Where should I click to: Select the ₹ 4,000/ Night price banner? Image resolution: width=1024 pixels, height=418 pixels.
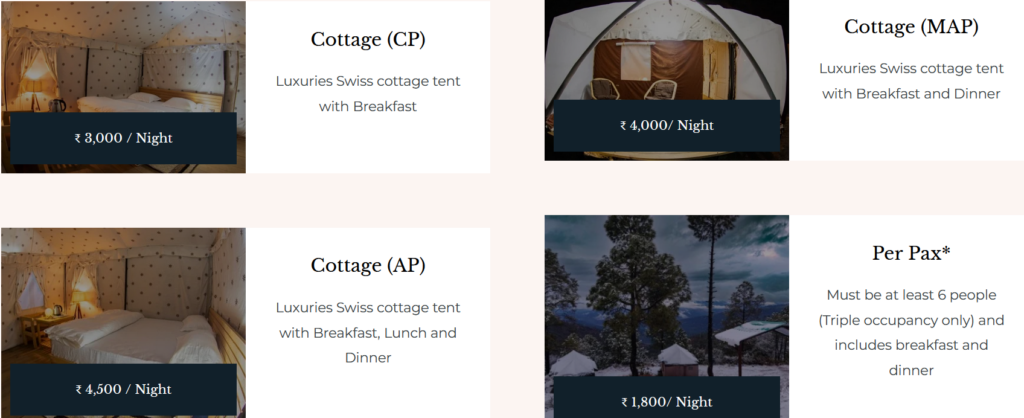pyautogui.click(x=667, y=126)
